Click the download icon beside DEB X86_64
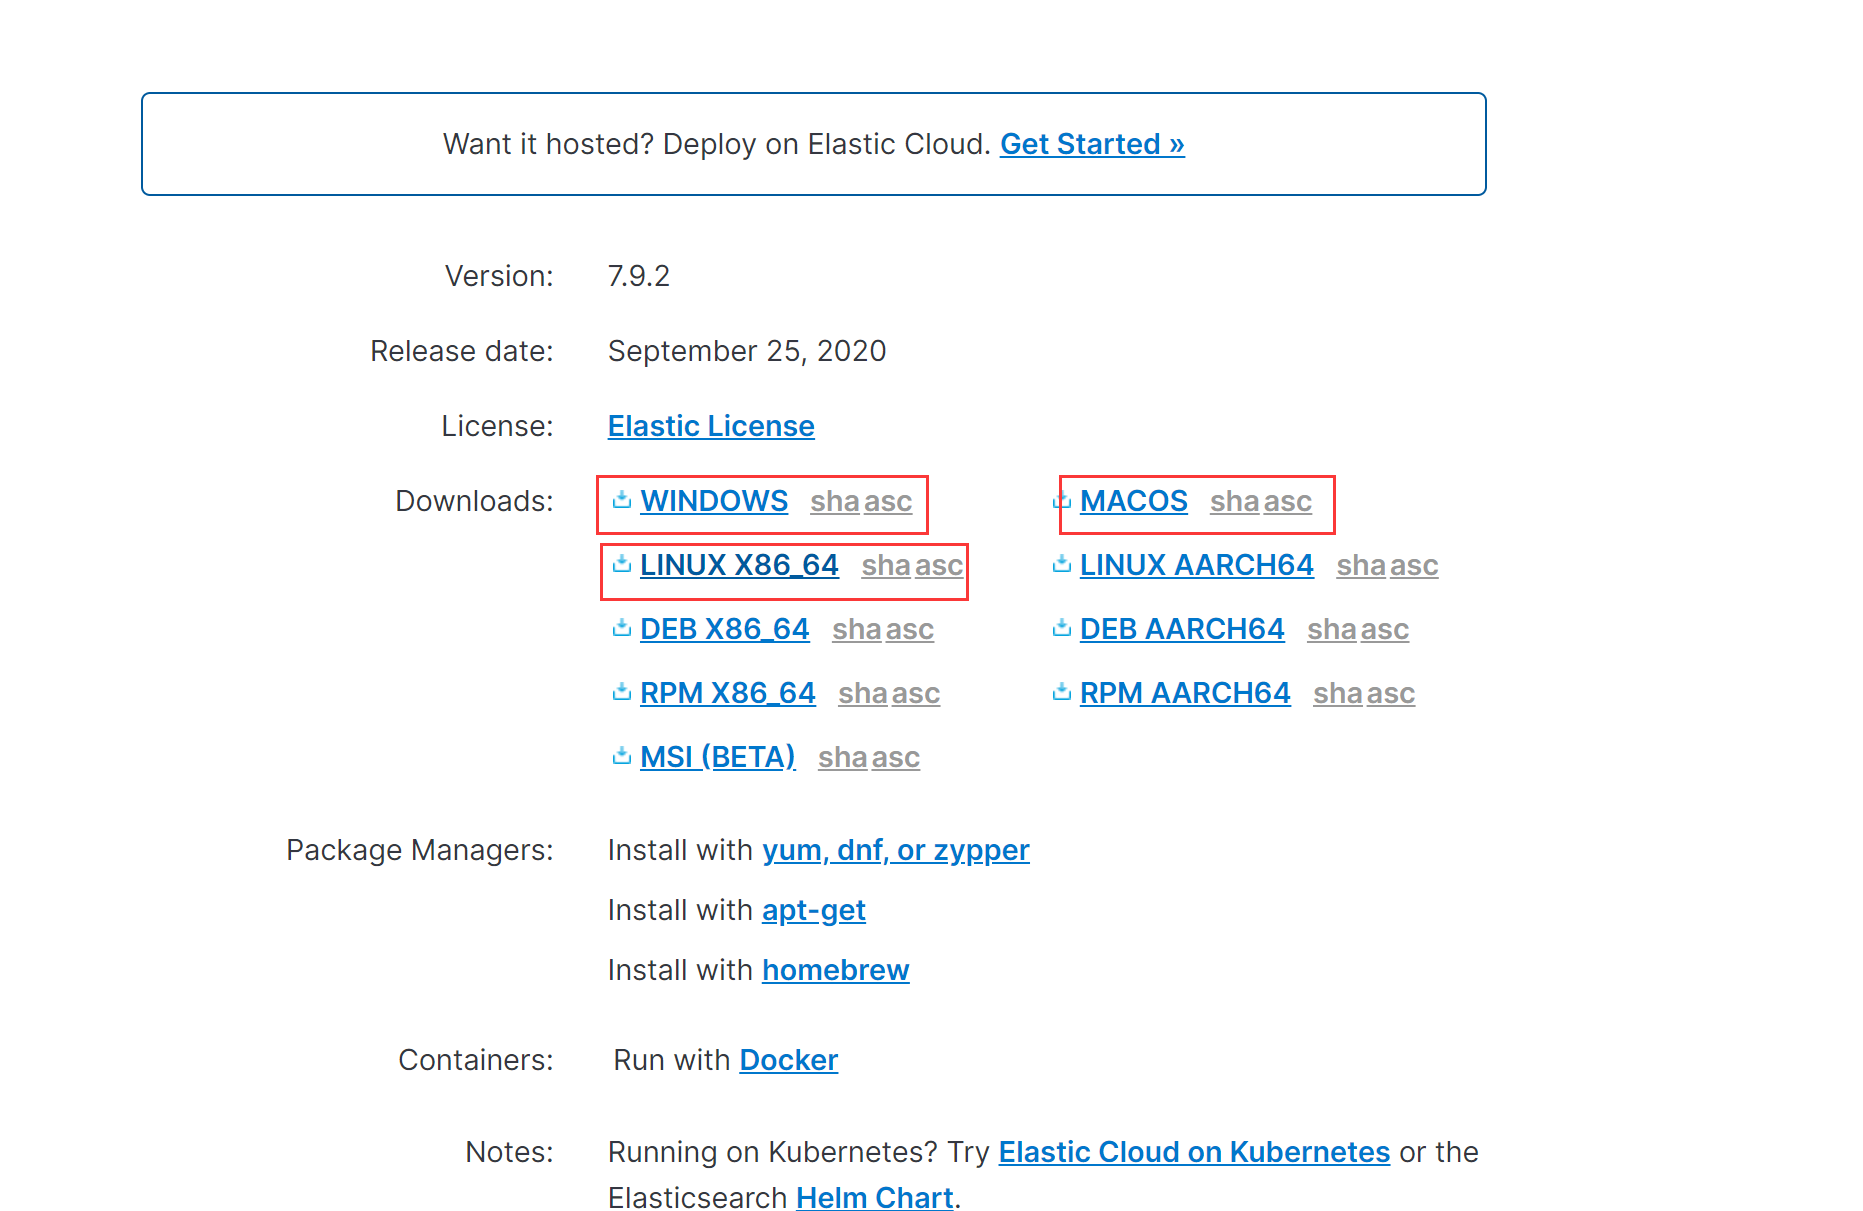The height and width of the screenshot is (1211, 1863). tap(622, 627)
